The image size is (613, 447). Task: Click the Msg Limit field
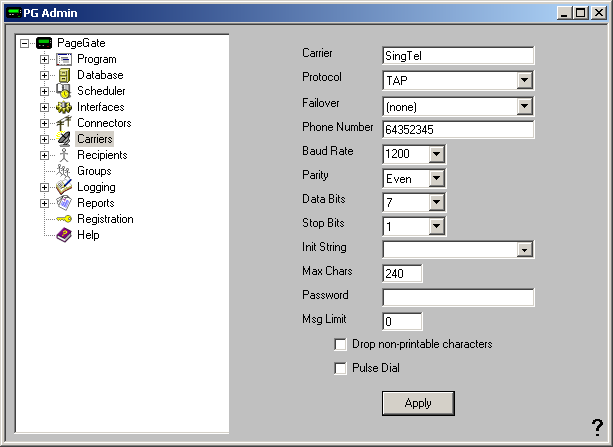(402, 321)
